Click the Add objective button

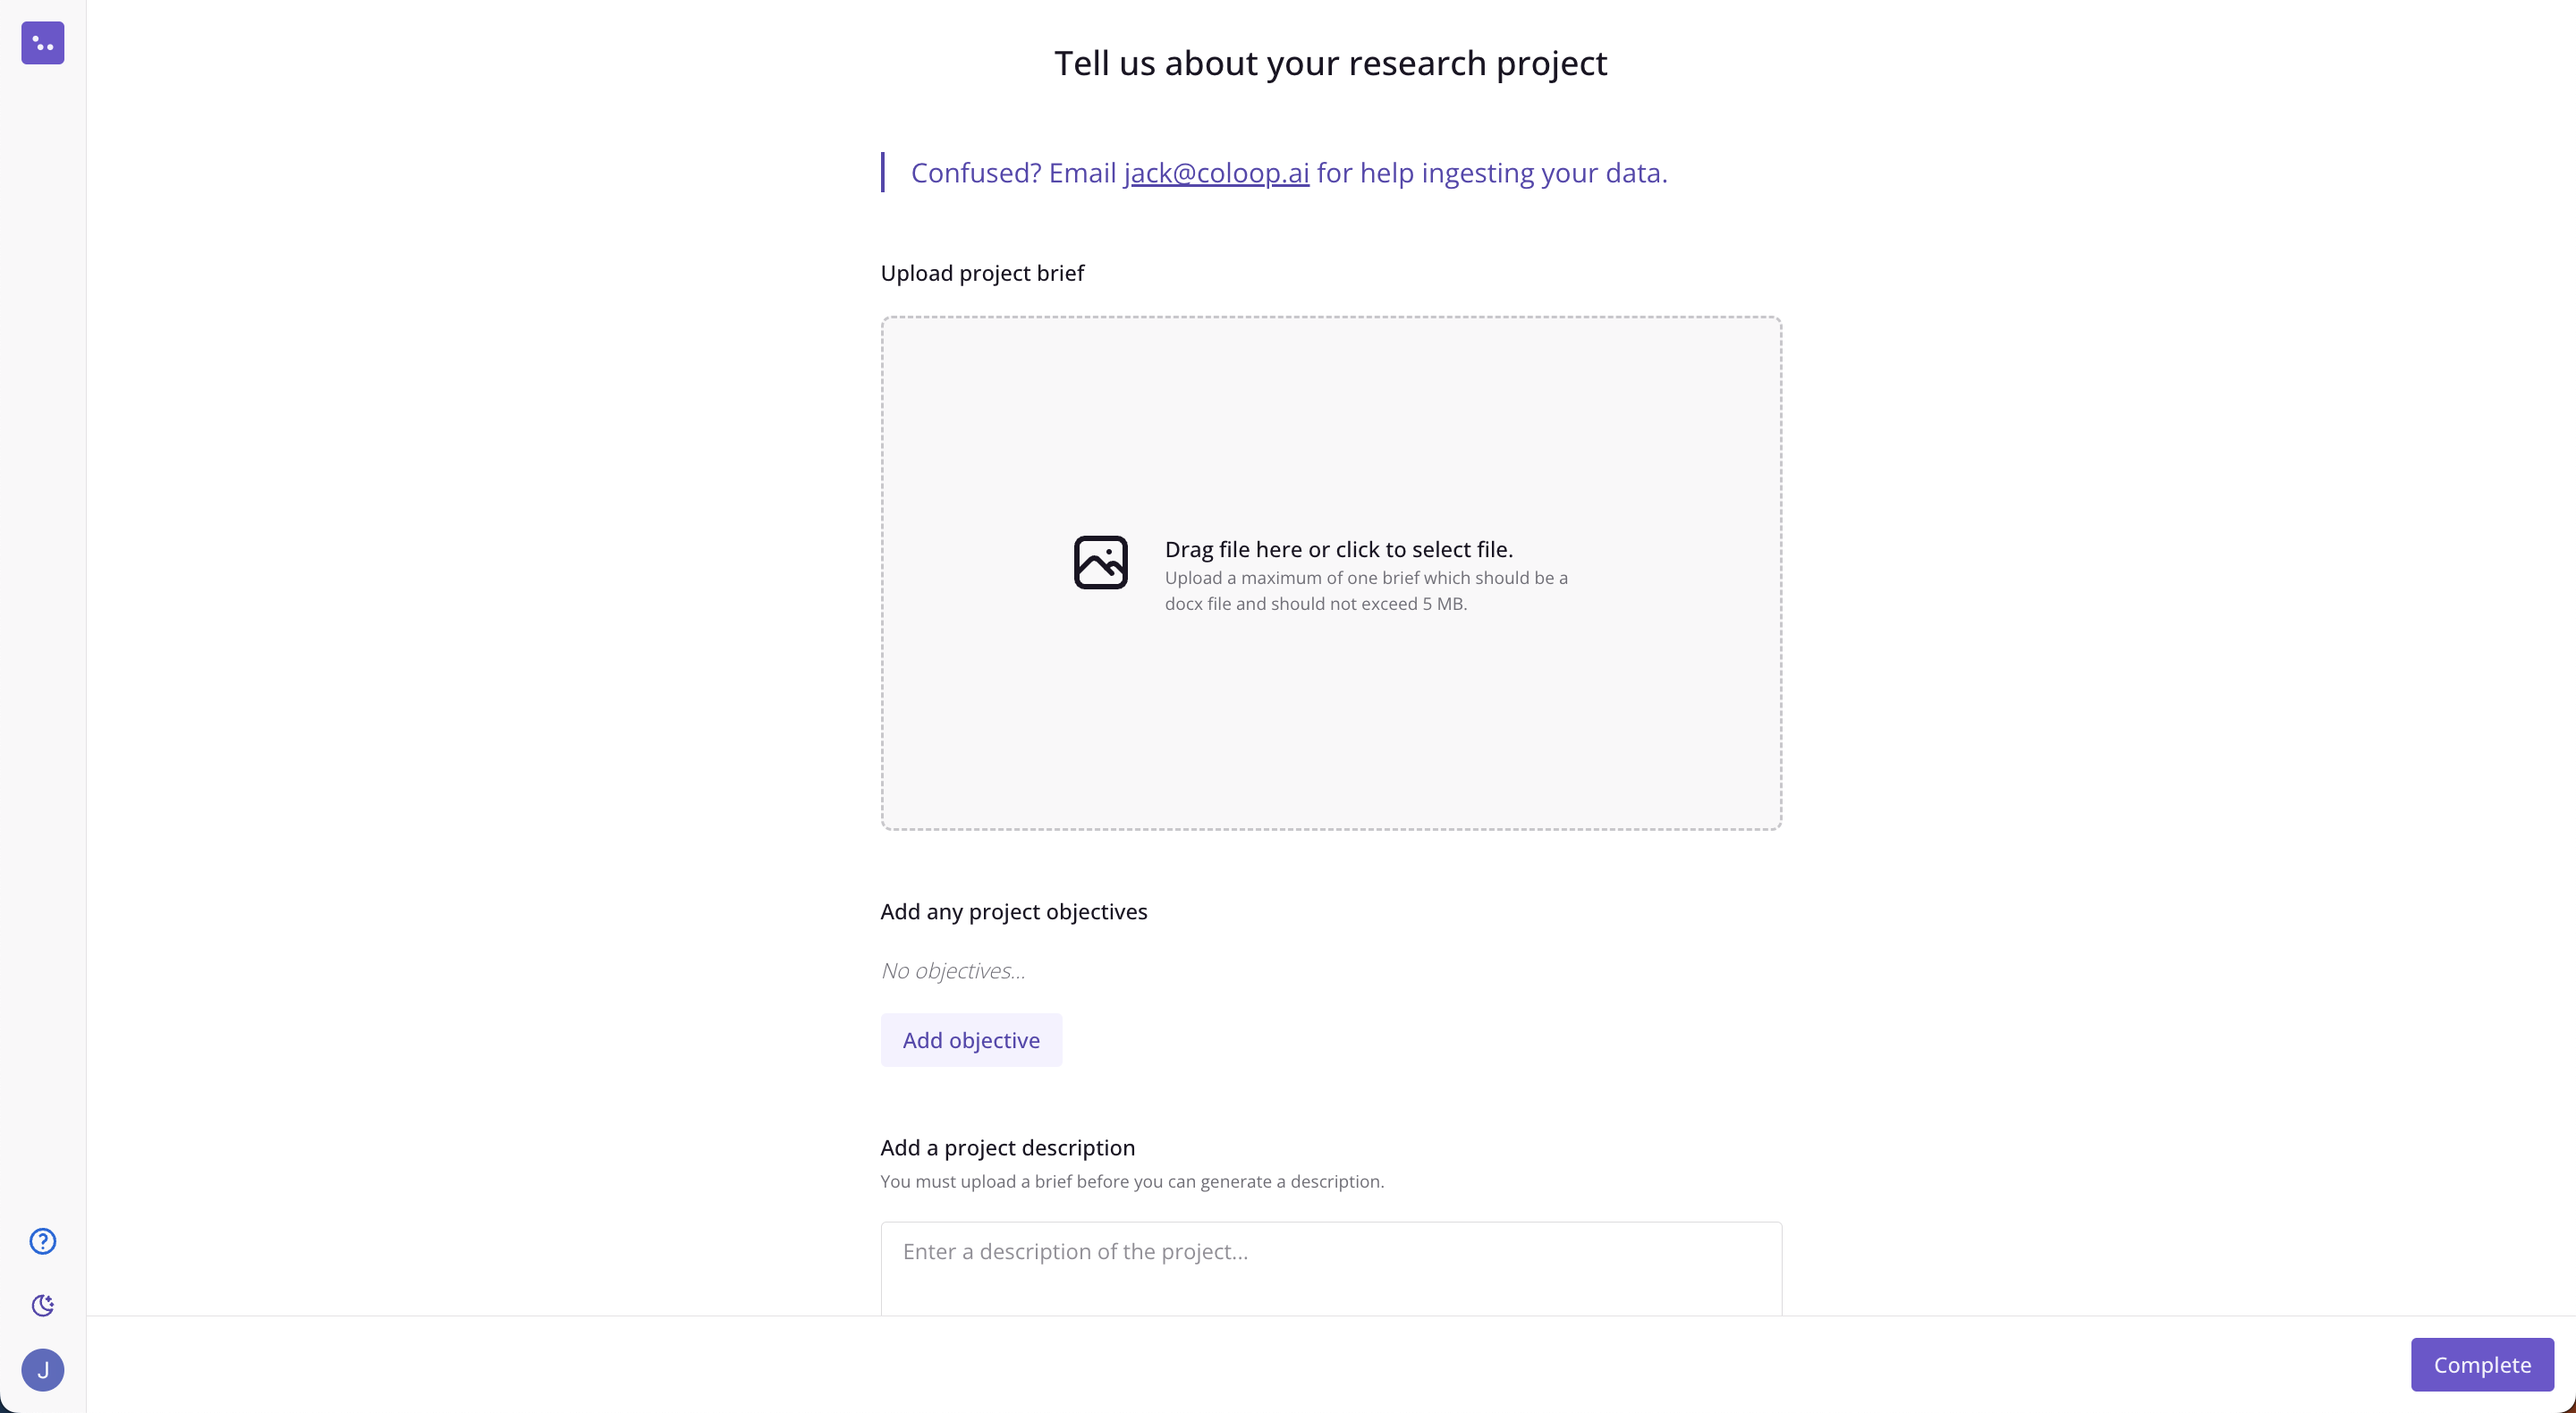click(x=971, y=1040)
